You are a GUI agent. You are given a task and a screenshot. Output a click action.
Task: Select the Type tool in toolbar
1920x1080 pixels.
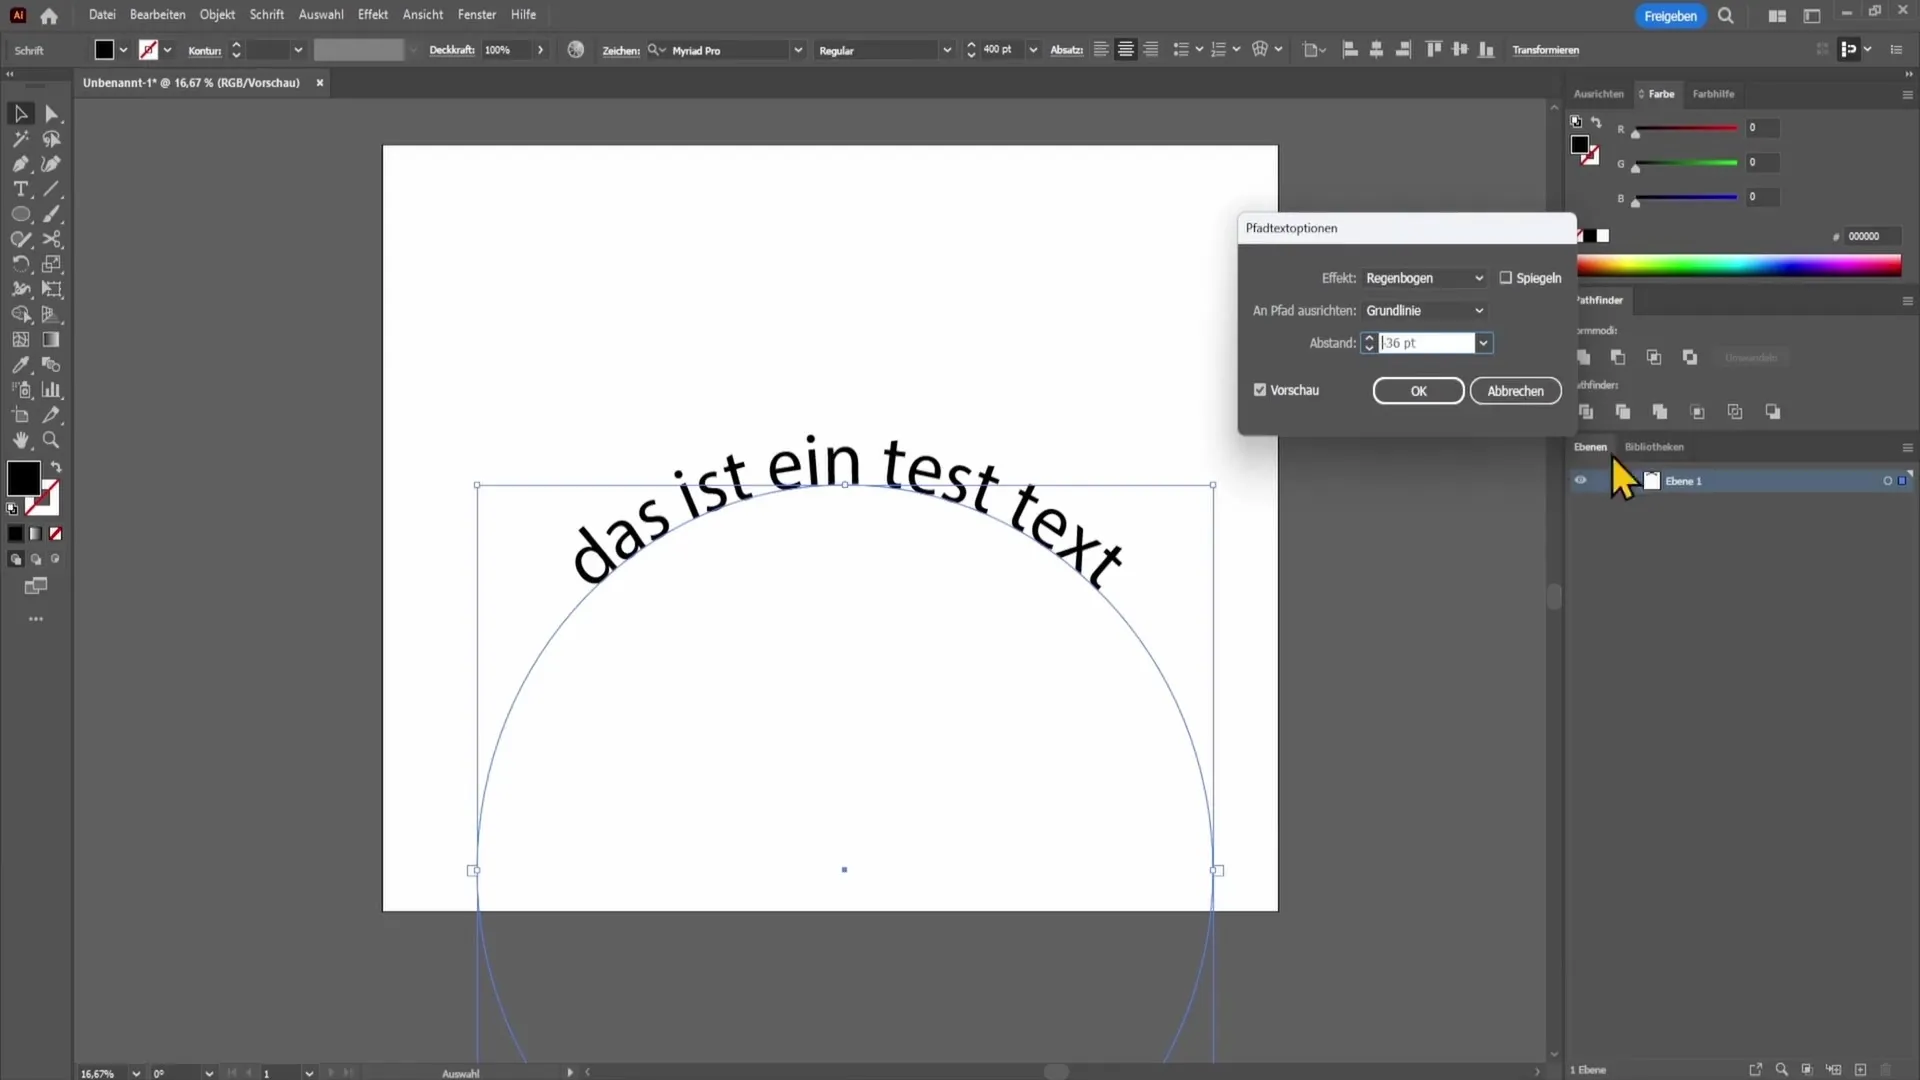tap(20, 189)
